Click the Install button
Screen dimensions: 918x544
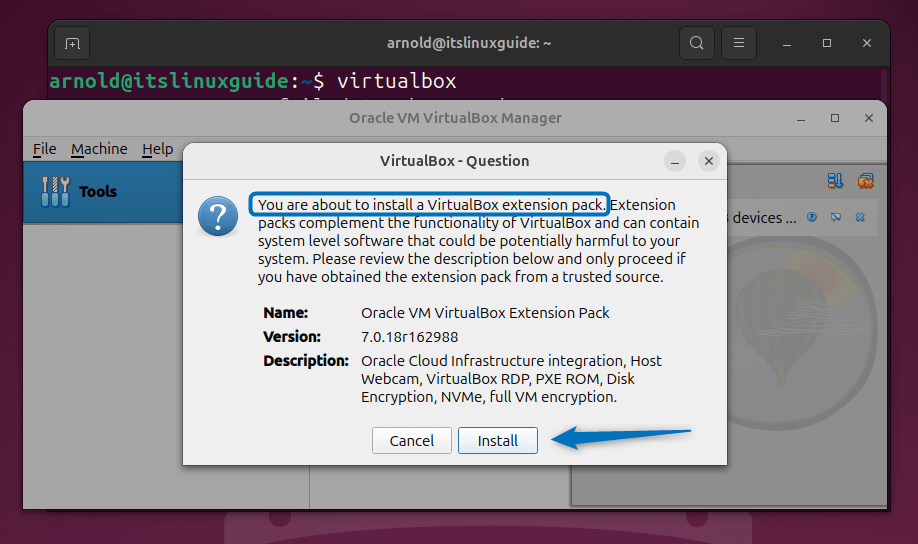[497, 441]
